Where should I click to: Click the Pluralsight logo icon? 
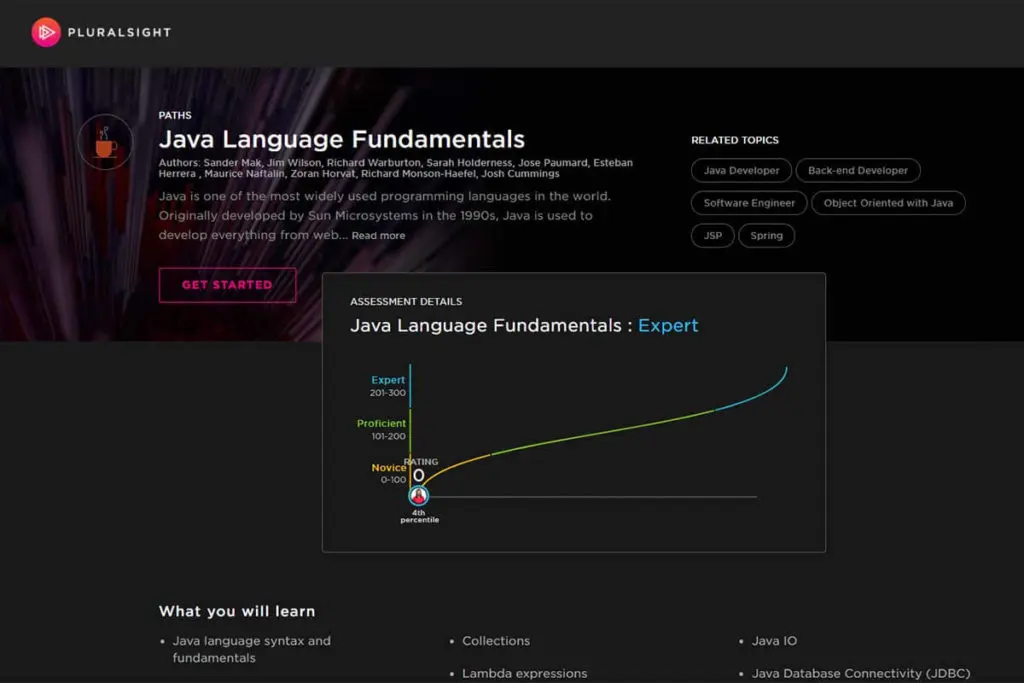click(x=46, y=32)
